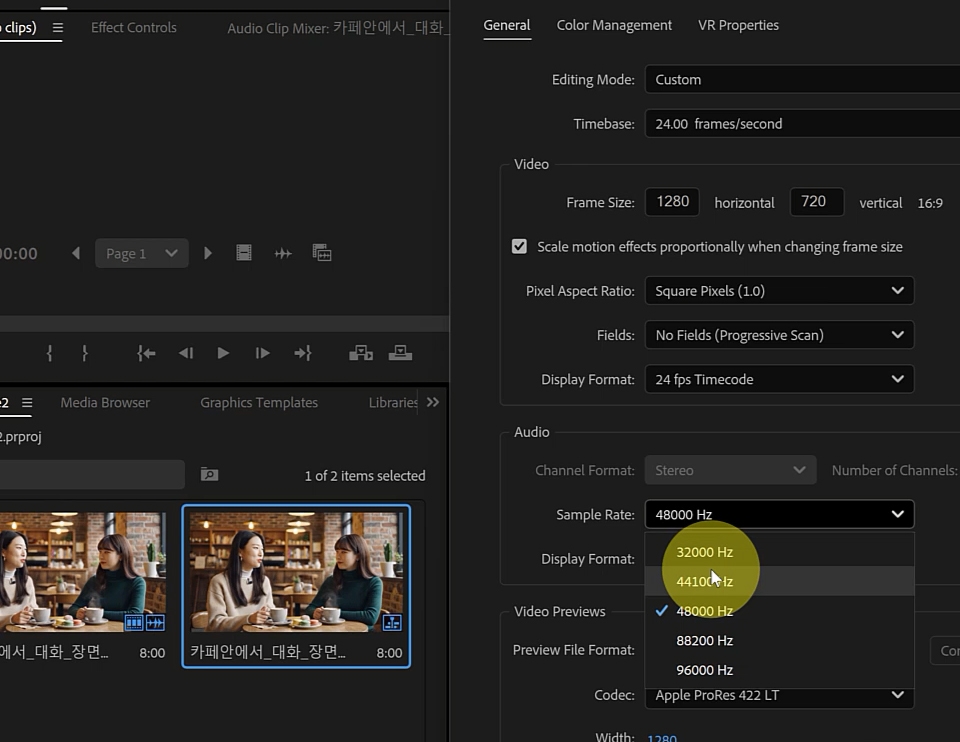Open the Fields dropdown
The height and width of the screenshot is (742, 960).
pyautogui.click(x=779, y=335)
